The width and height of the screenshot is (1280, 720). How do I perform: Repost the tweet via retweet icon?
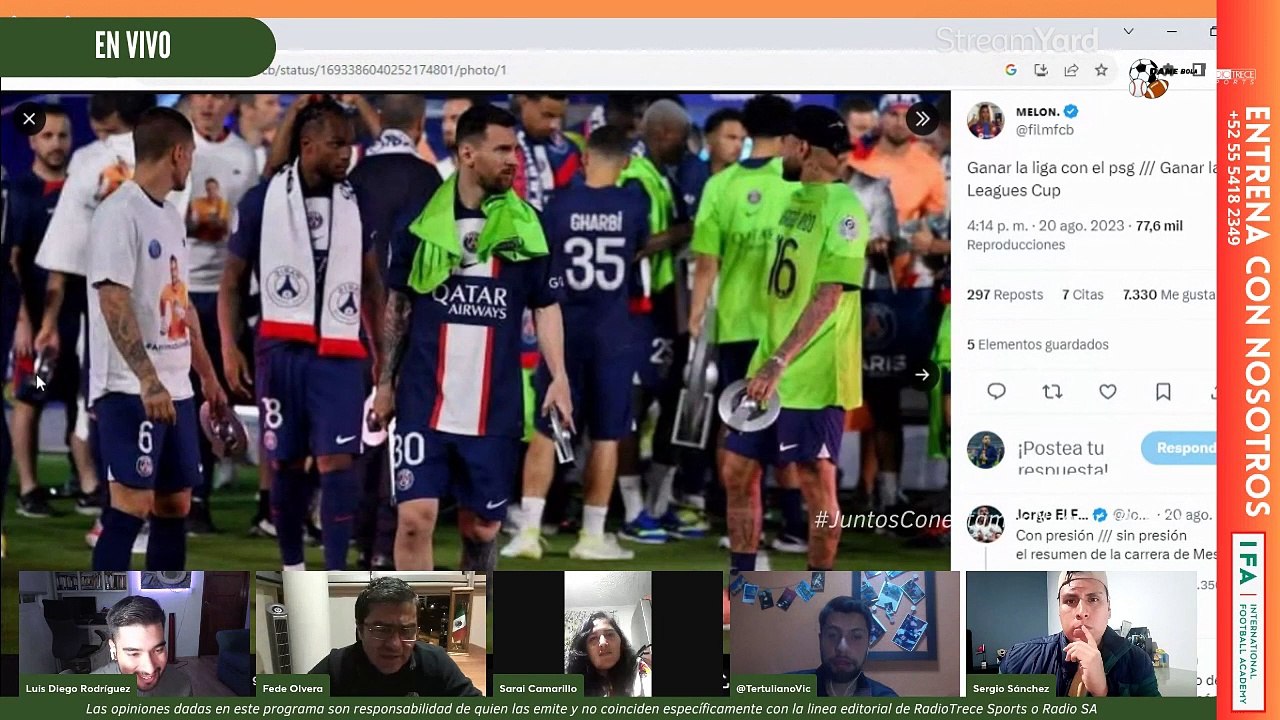click(1052, 392)
